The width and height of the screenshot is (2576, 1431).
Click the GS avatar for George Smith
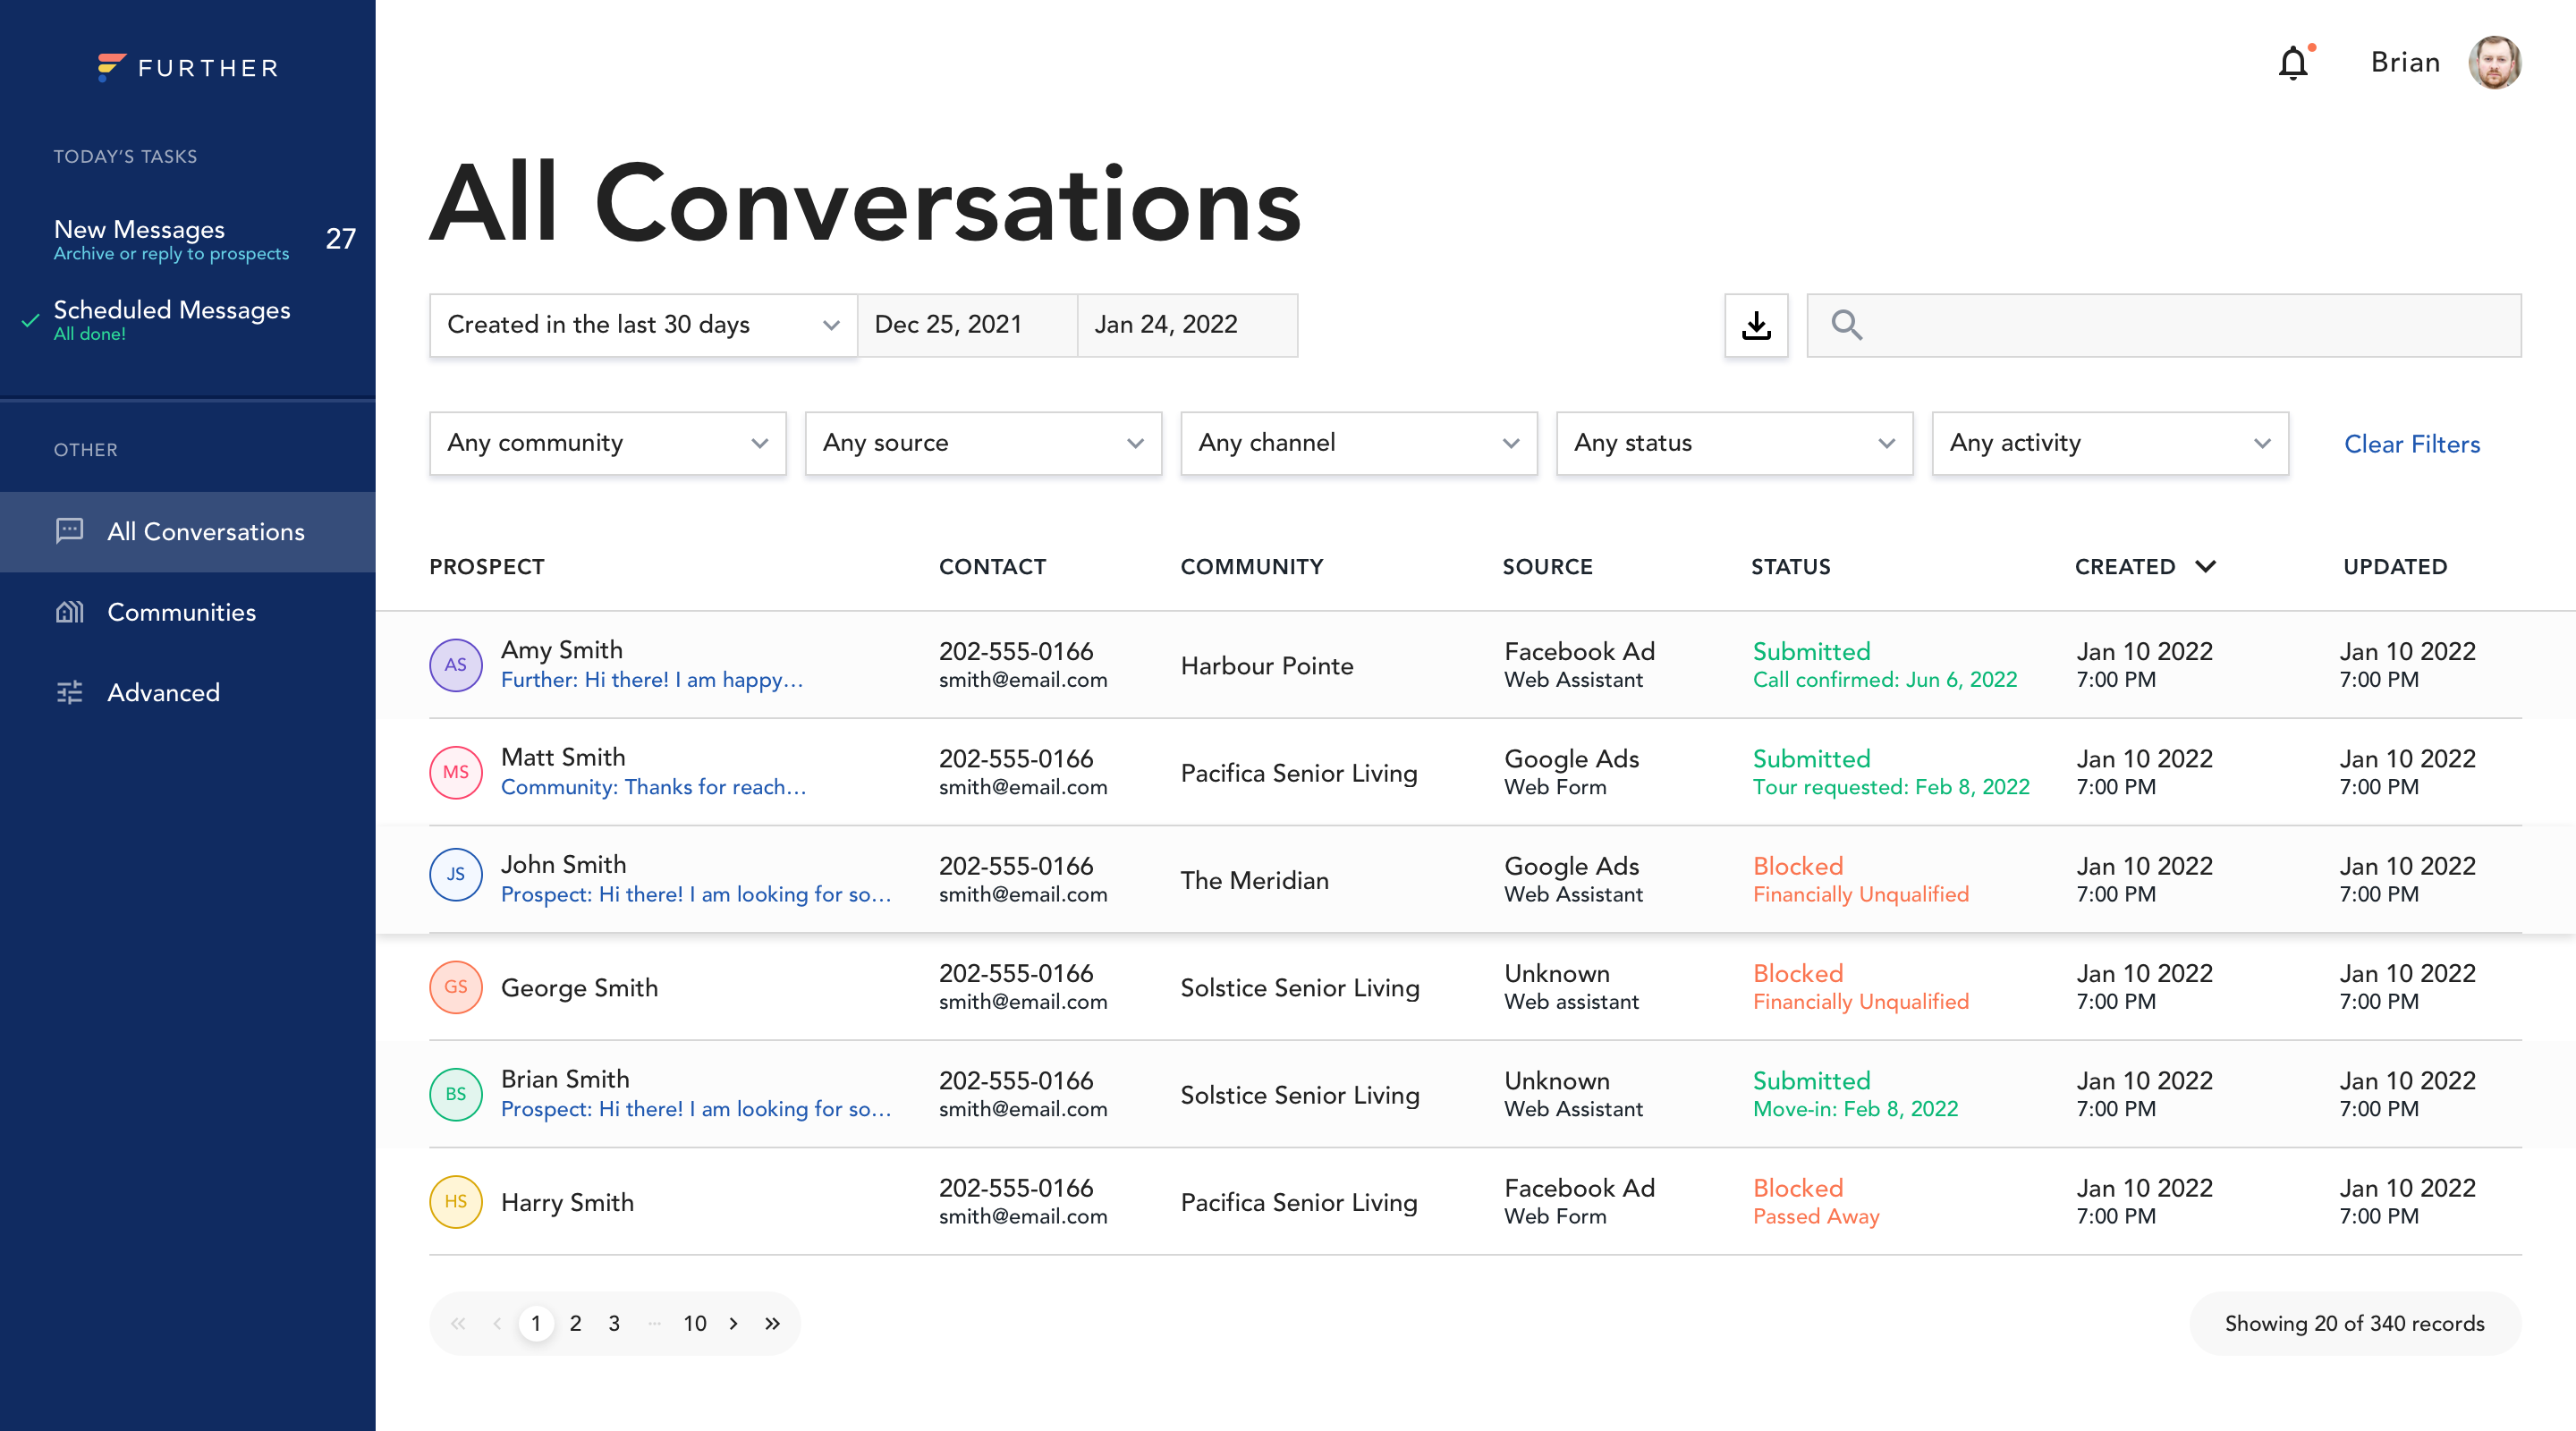coord(456,987)
